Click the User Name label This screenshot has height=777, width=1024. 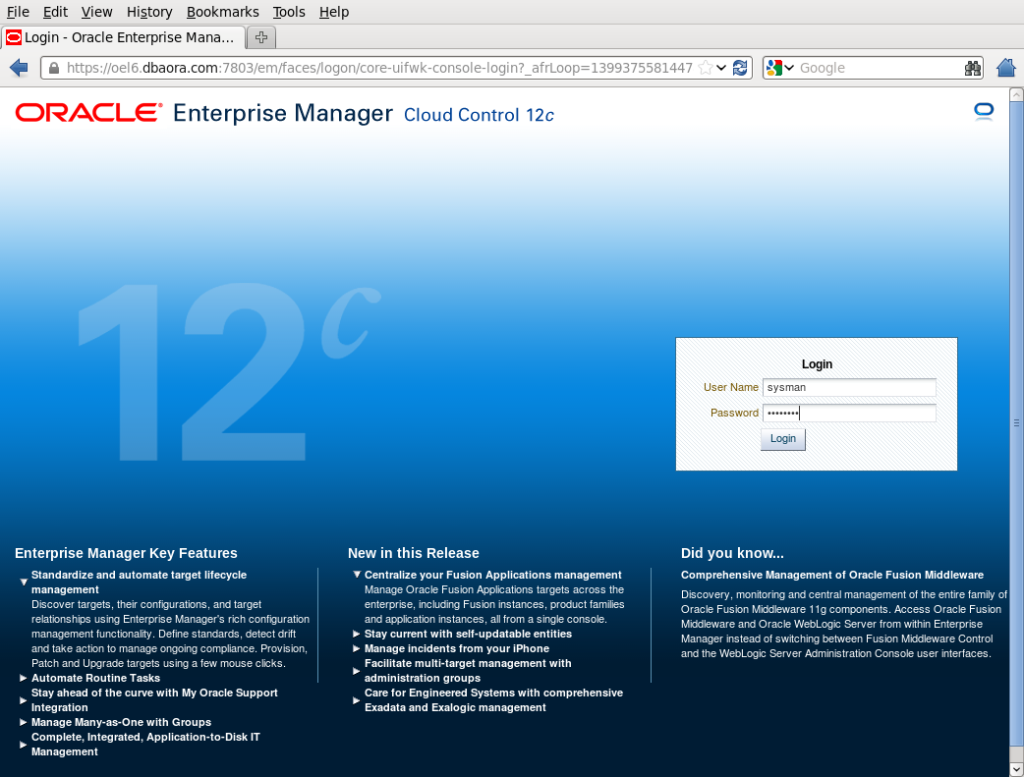tap(731, 387)
